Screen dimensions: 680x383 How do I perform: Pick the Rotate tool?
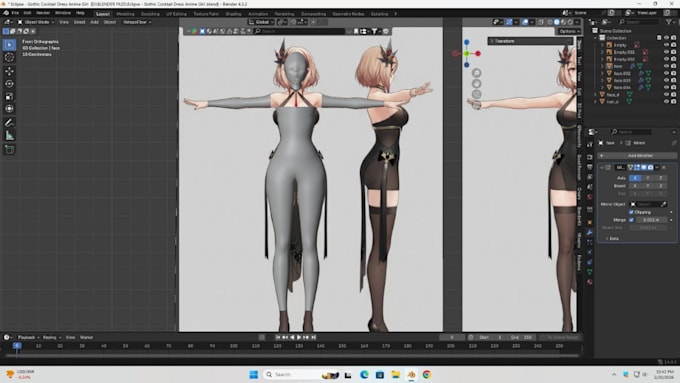tap(9, 84)
